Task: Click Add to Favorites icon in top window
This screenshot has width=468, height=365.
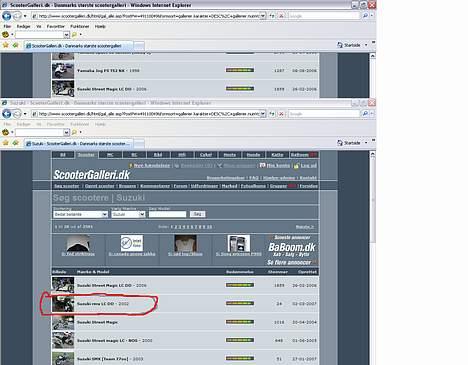Action: pyautogui.click(x=15, y=45)
